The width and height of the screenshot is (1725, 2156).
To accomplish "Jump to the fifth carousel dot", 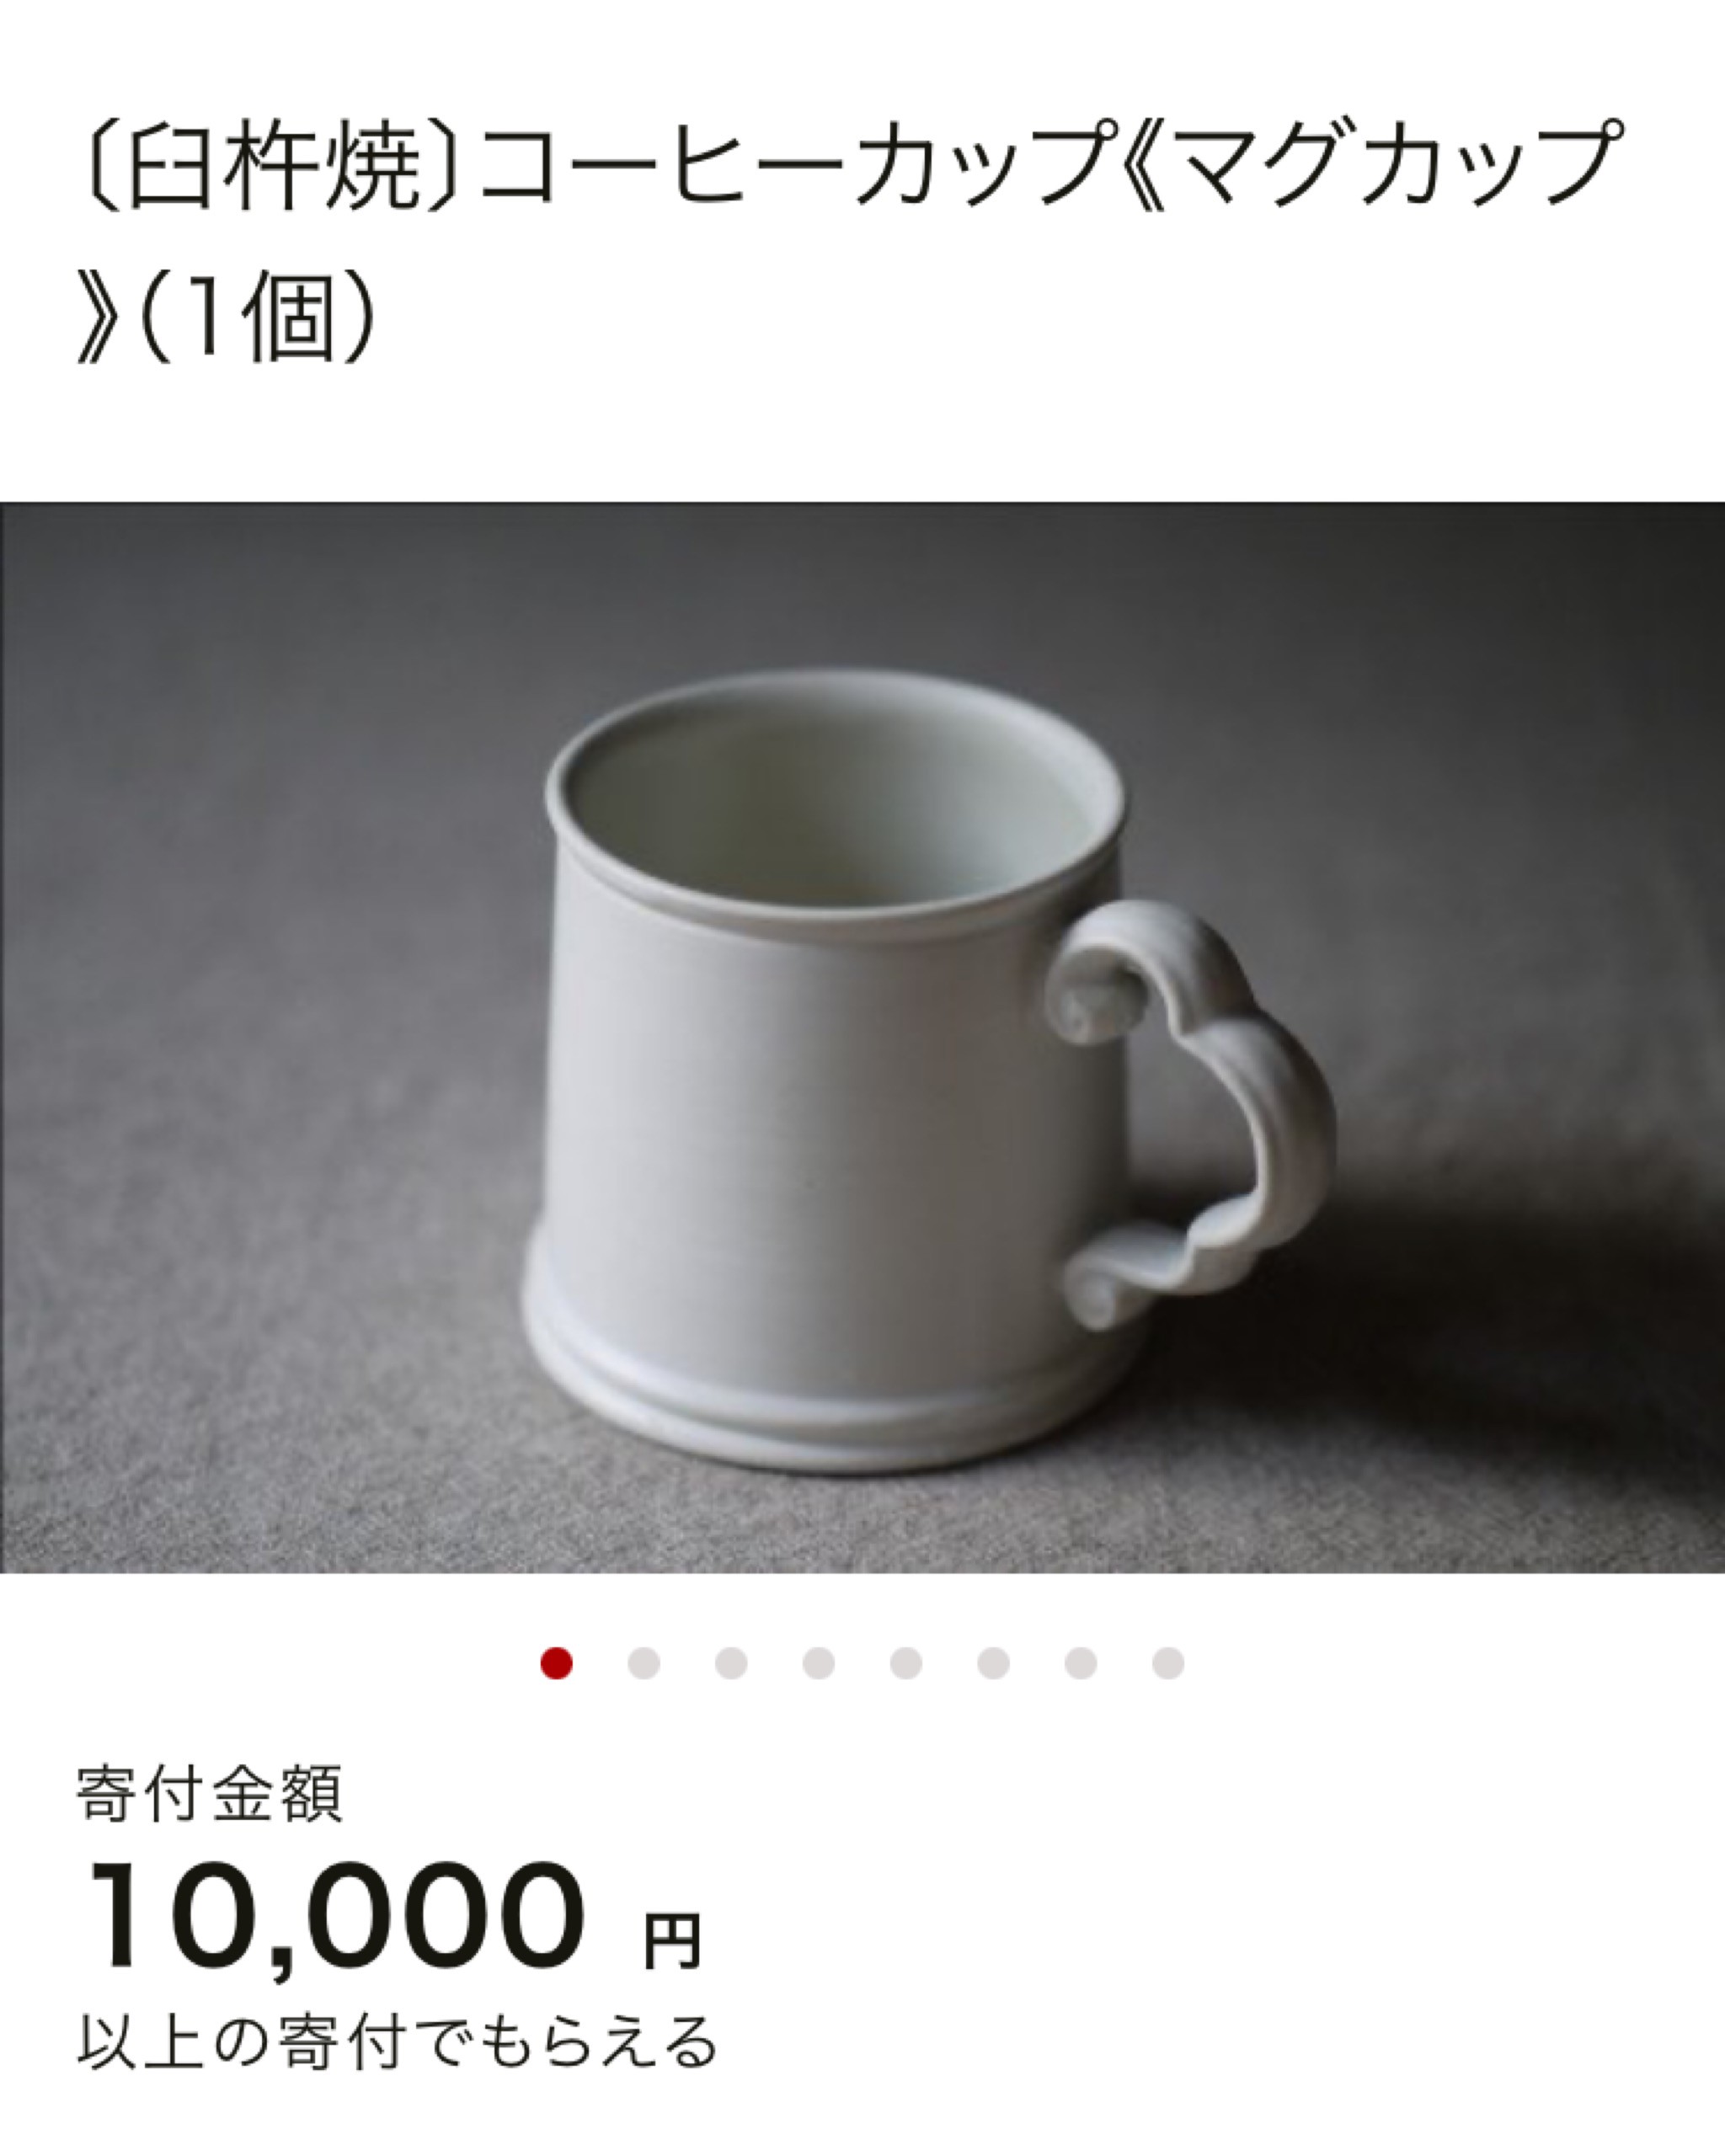I will tap(906, 1663).
